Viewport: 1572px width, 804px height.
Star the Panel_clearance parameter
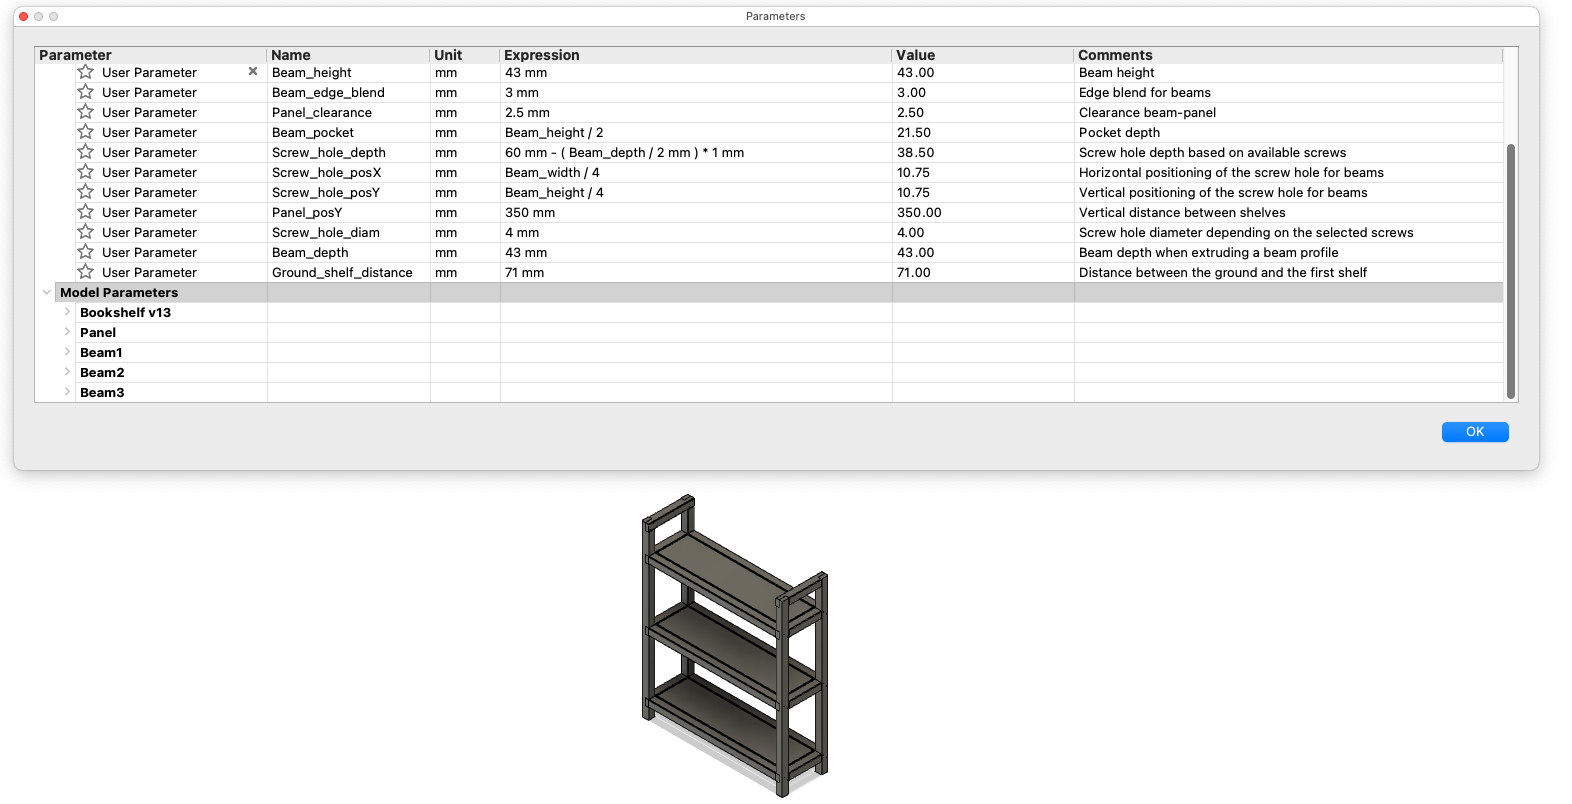tap(86, 112)
